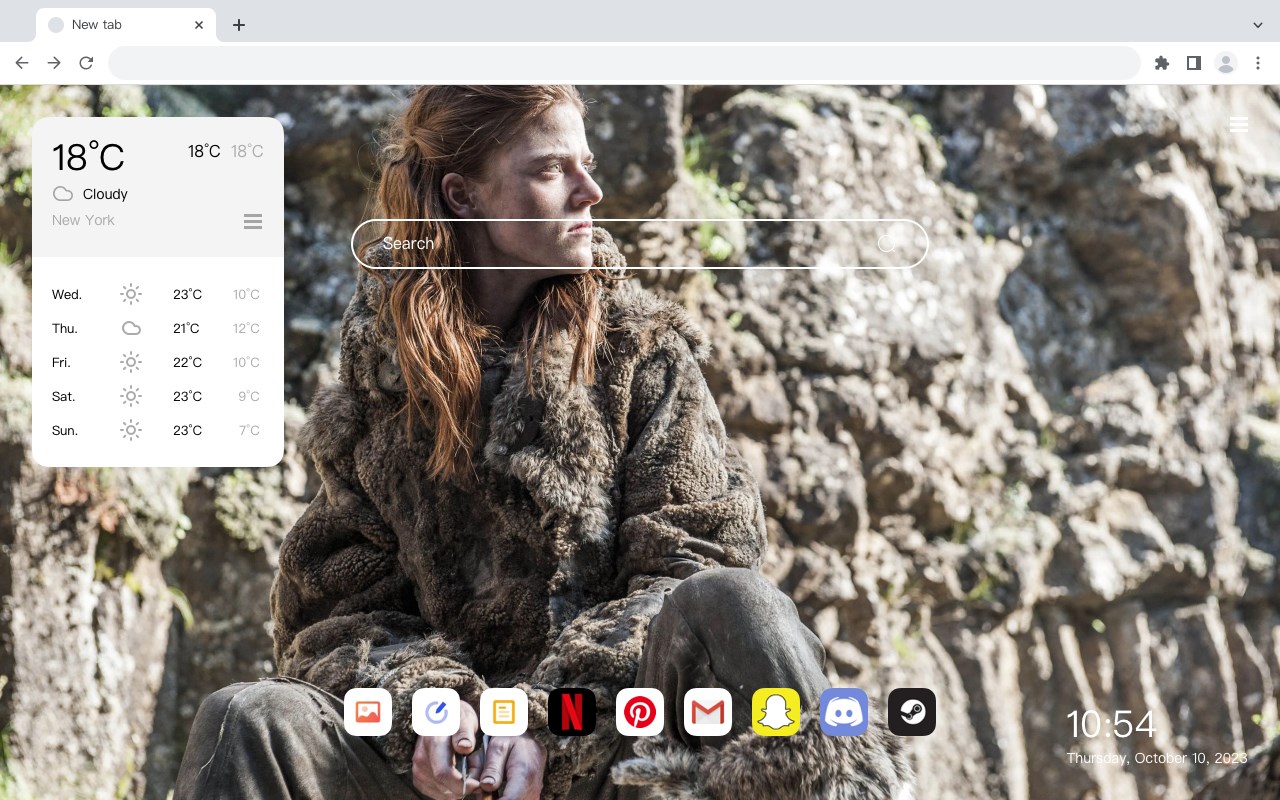Click the sun icon in the Sun. row
Image resolution: width=1280 pixels, height=800 pixels.
[131, 430]
